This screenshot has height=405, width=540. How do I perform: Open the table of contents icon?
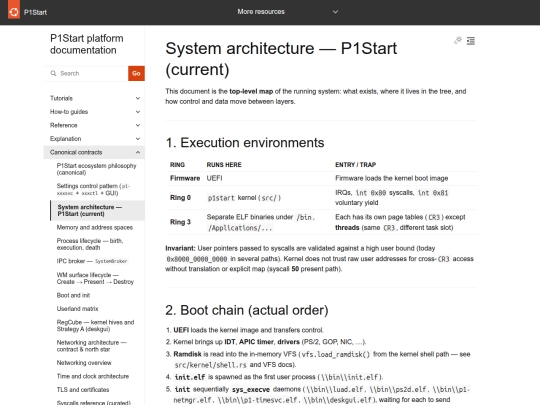pyautogui.click(x=471, y=41)
